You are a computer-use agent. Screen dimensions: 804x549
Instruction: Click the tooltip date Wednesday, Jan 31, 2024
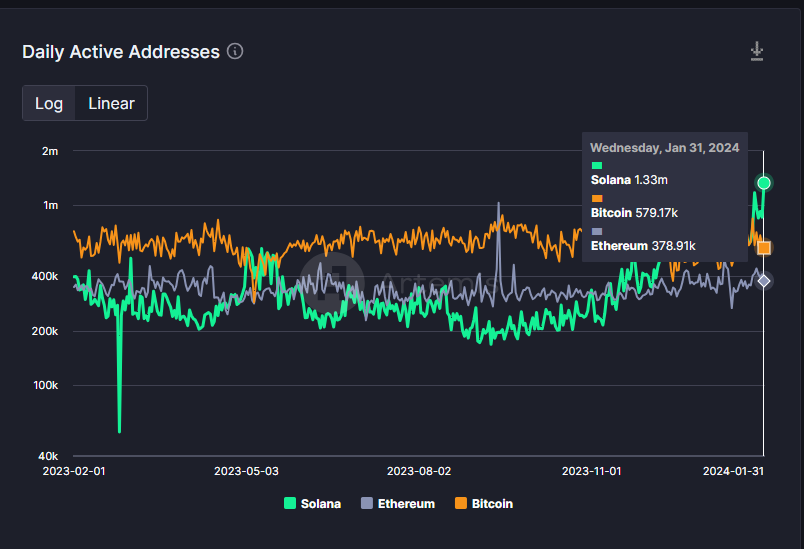point(665,148)
